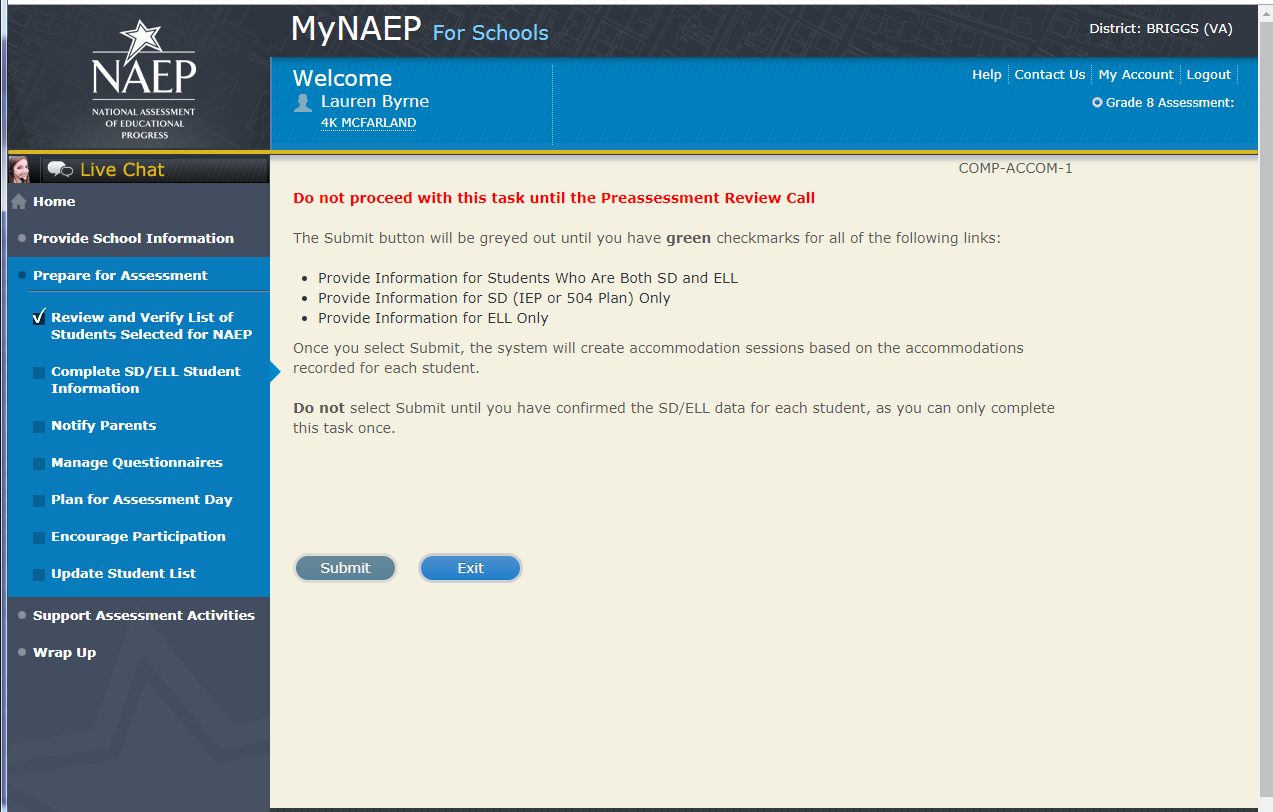This screenshot has height=812, width=1273.
Task: Open Notify Parents task
Action: pos(103,425)
